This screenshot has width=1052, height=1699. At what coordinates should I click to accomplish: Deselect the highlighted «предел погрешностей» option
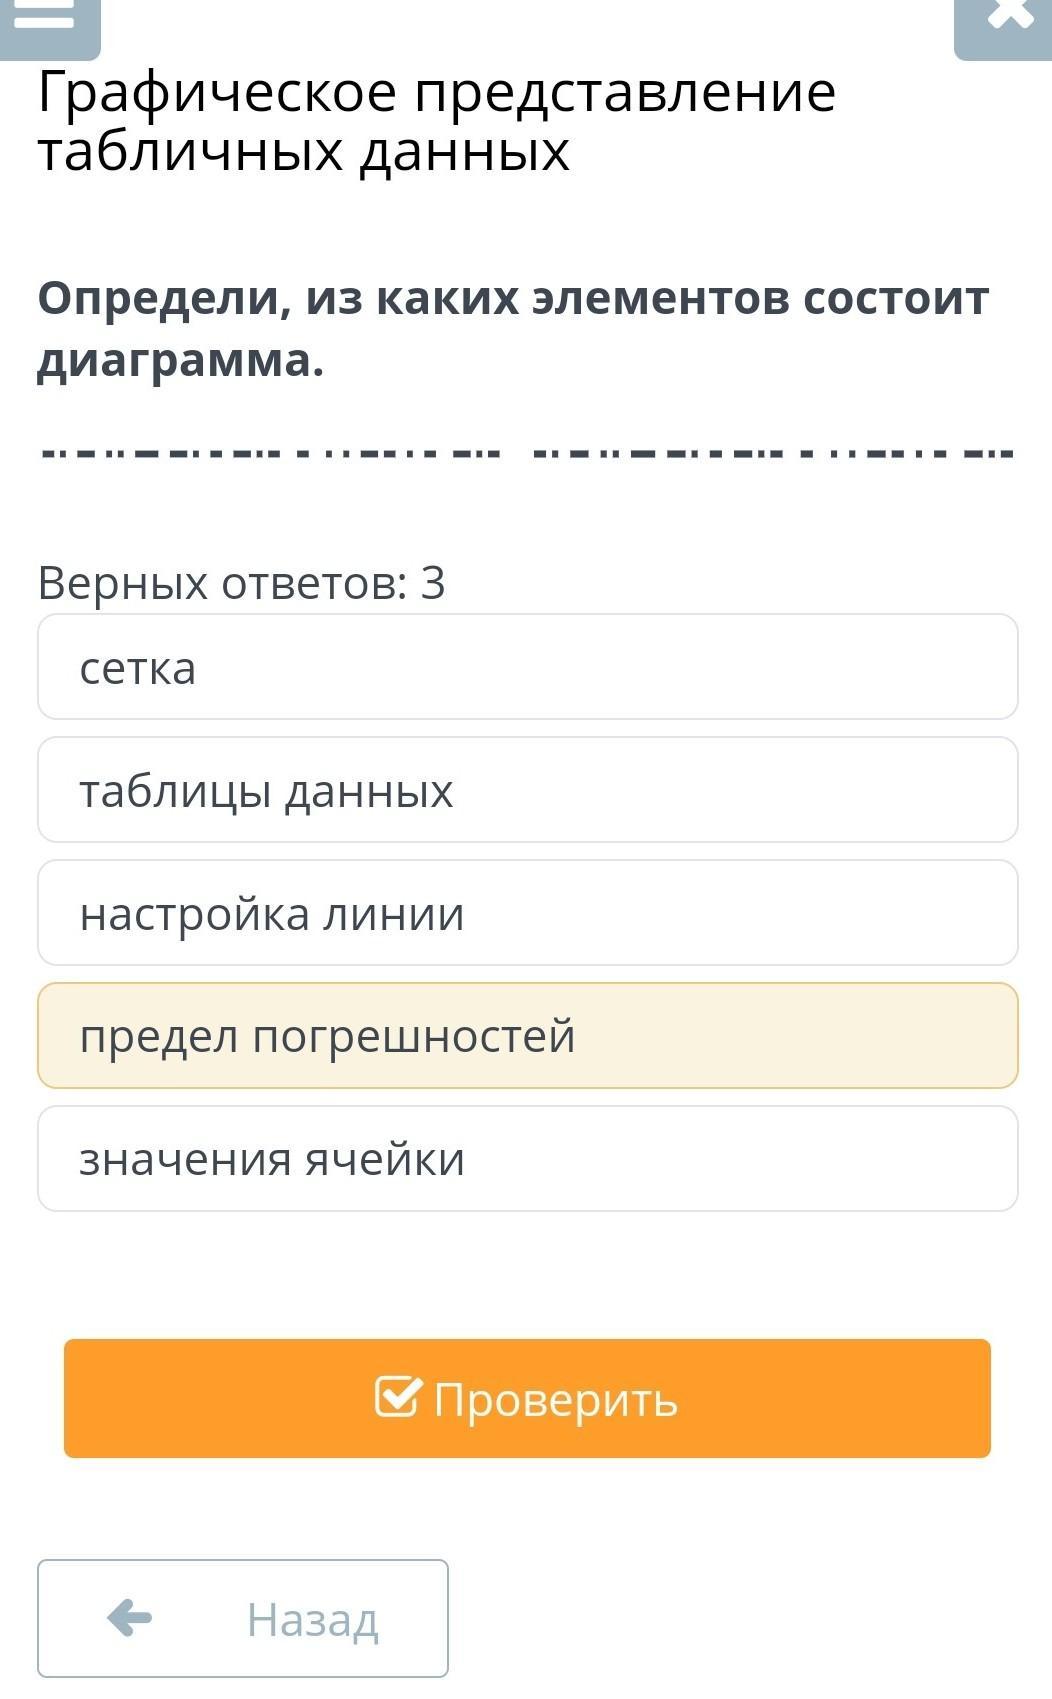(527, 1036)
